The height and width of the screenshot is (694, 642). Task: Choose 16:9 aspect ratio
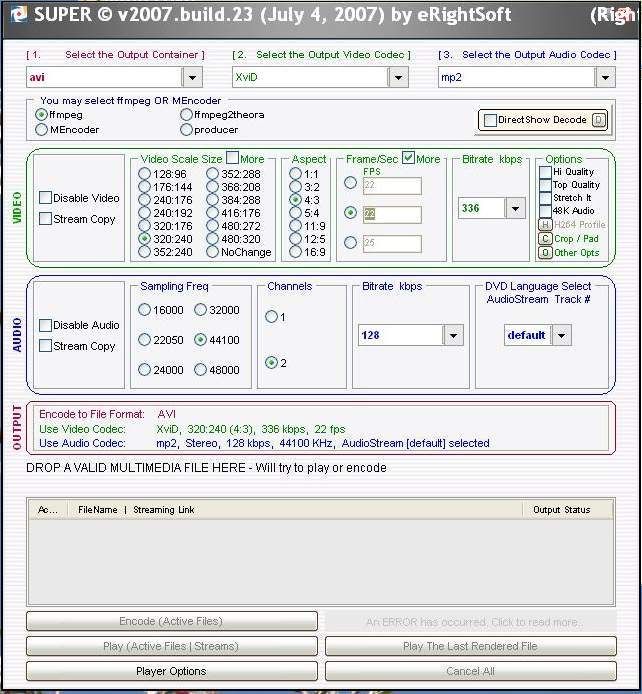point(295,252)
